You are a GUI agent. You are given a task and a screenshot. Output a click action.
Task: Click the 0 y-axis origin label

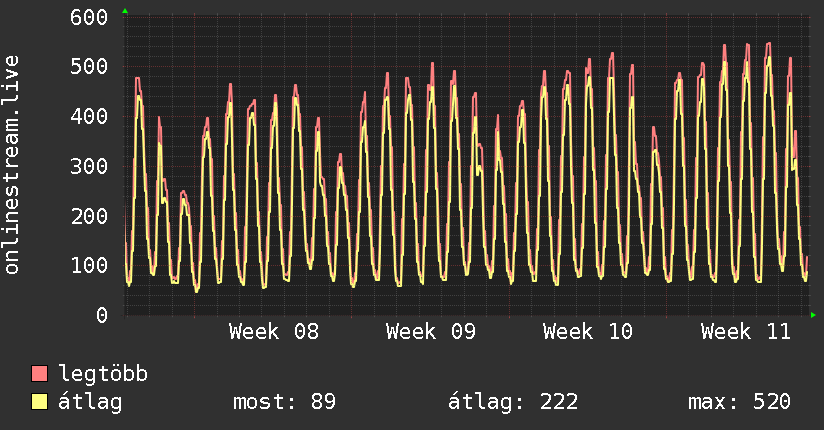(102, 315)
